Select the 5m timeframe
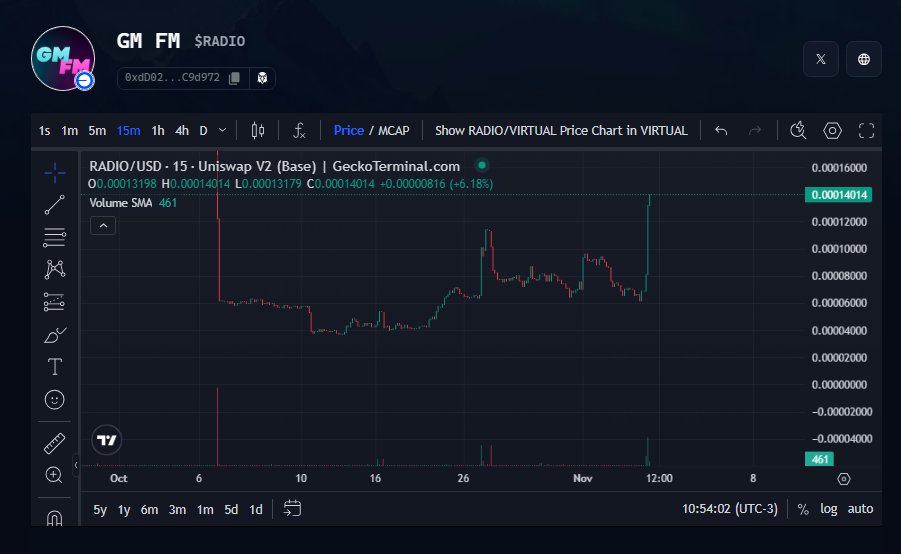Image resolution: width=901 pixels, height=554 pixels. (97, 131)
